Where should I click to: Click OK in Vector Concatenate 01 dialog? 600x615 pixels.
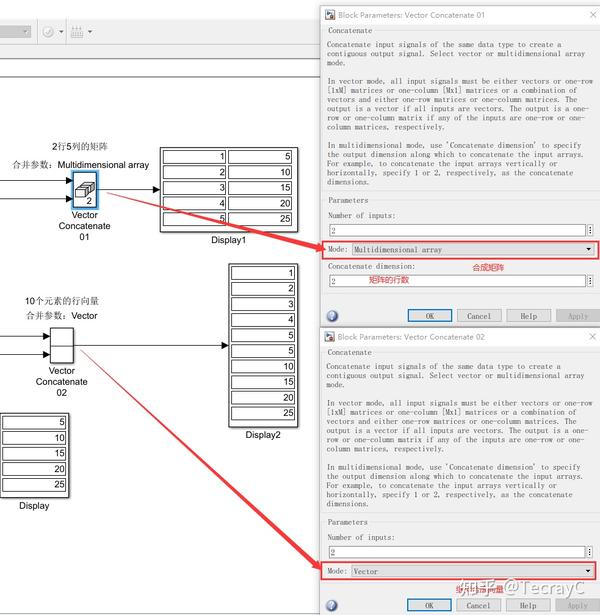pos(430,316)
